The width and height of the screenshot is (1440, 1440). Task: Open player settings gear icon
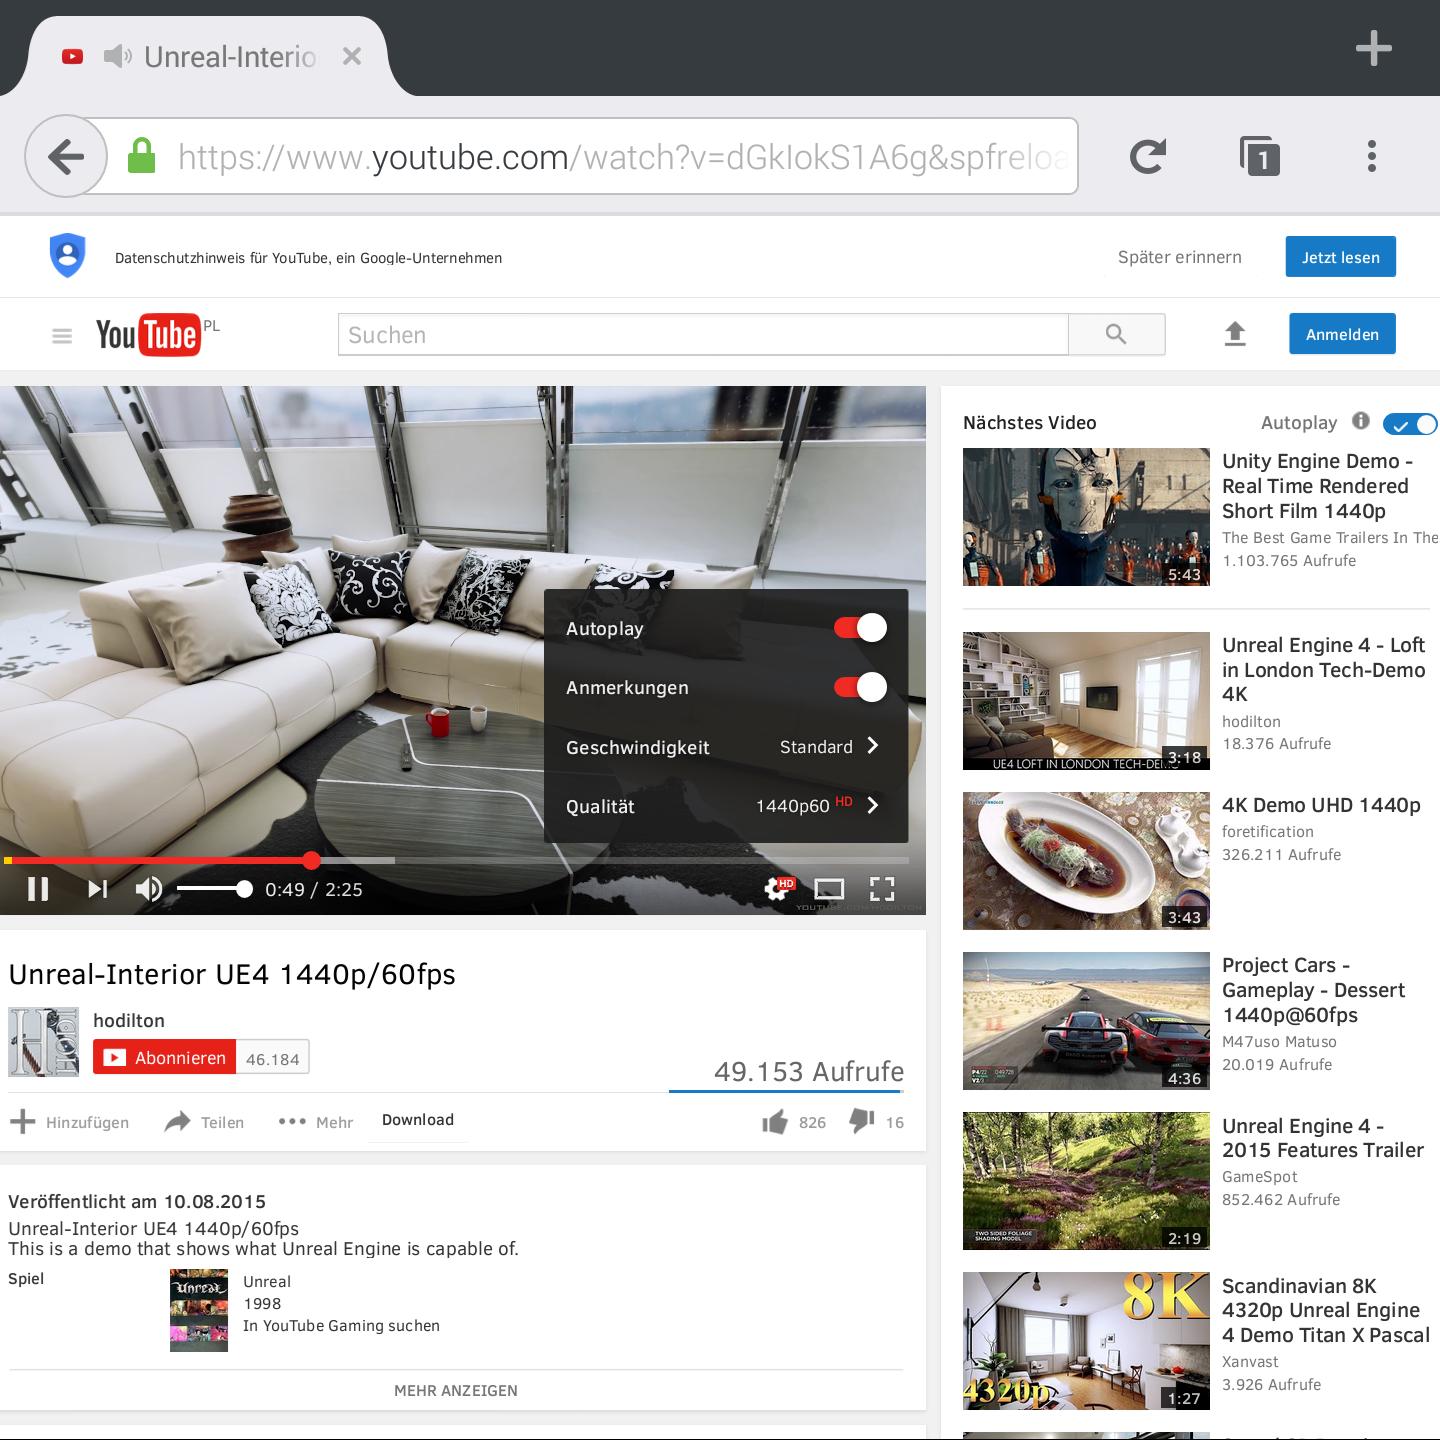tap(777, 888)
